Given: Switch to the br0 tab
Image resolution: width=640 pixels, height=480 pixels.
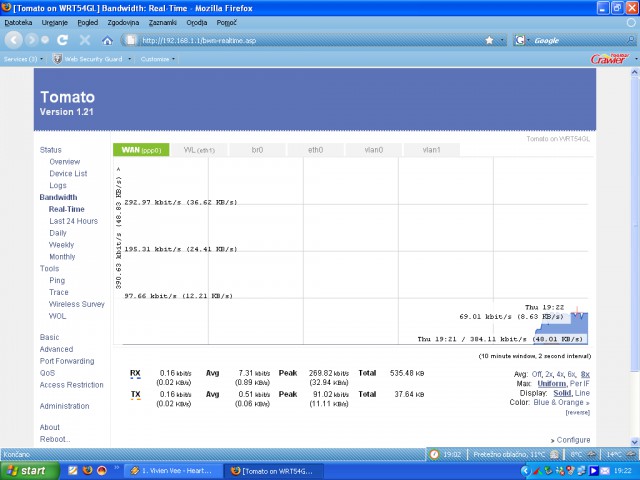Looking at the screenshot, I should [x=257, y=150].
